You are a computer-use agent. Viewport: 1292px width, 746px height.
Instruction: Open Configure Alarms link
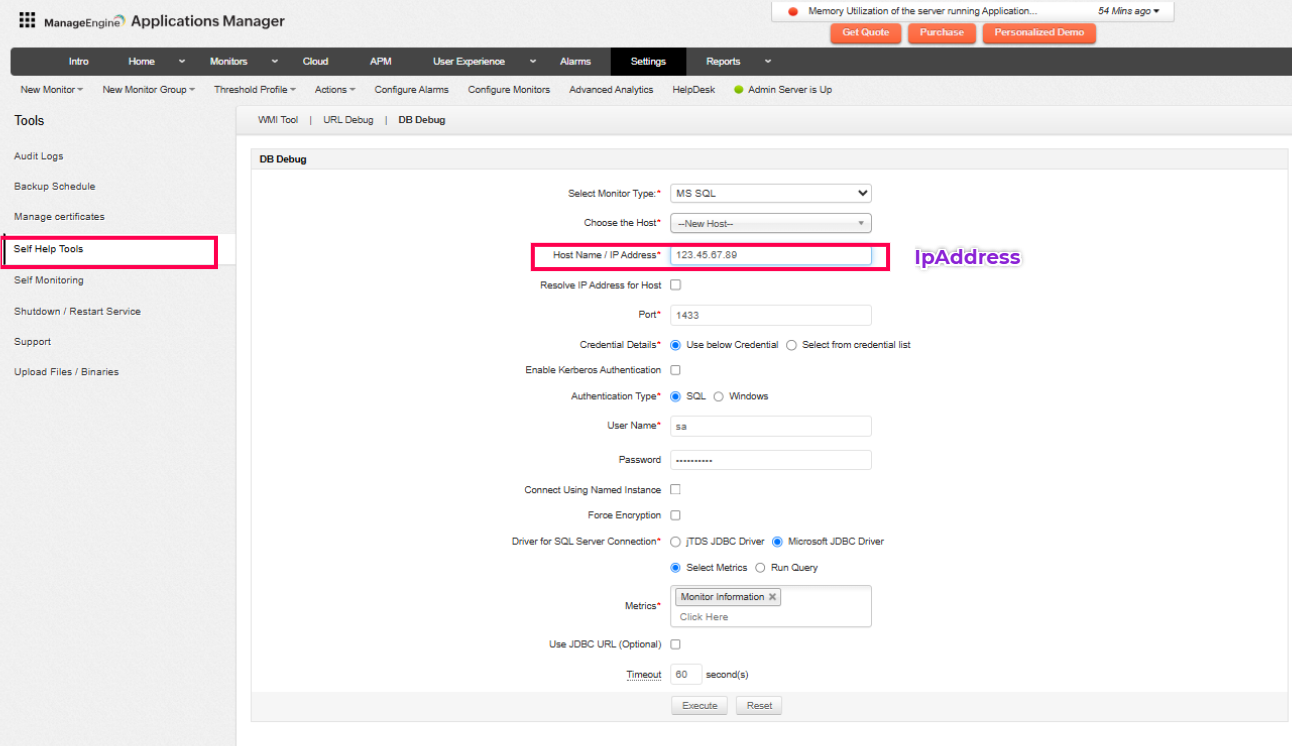[412, 90]
